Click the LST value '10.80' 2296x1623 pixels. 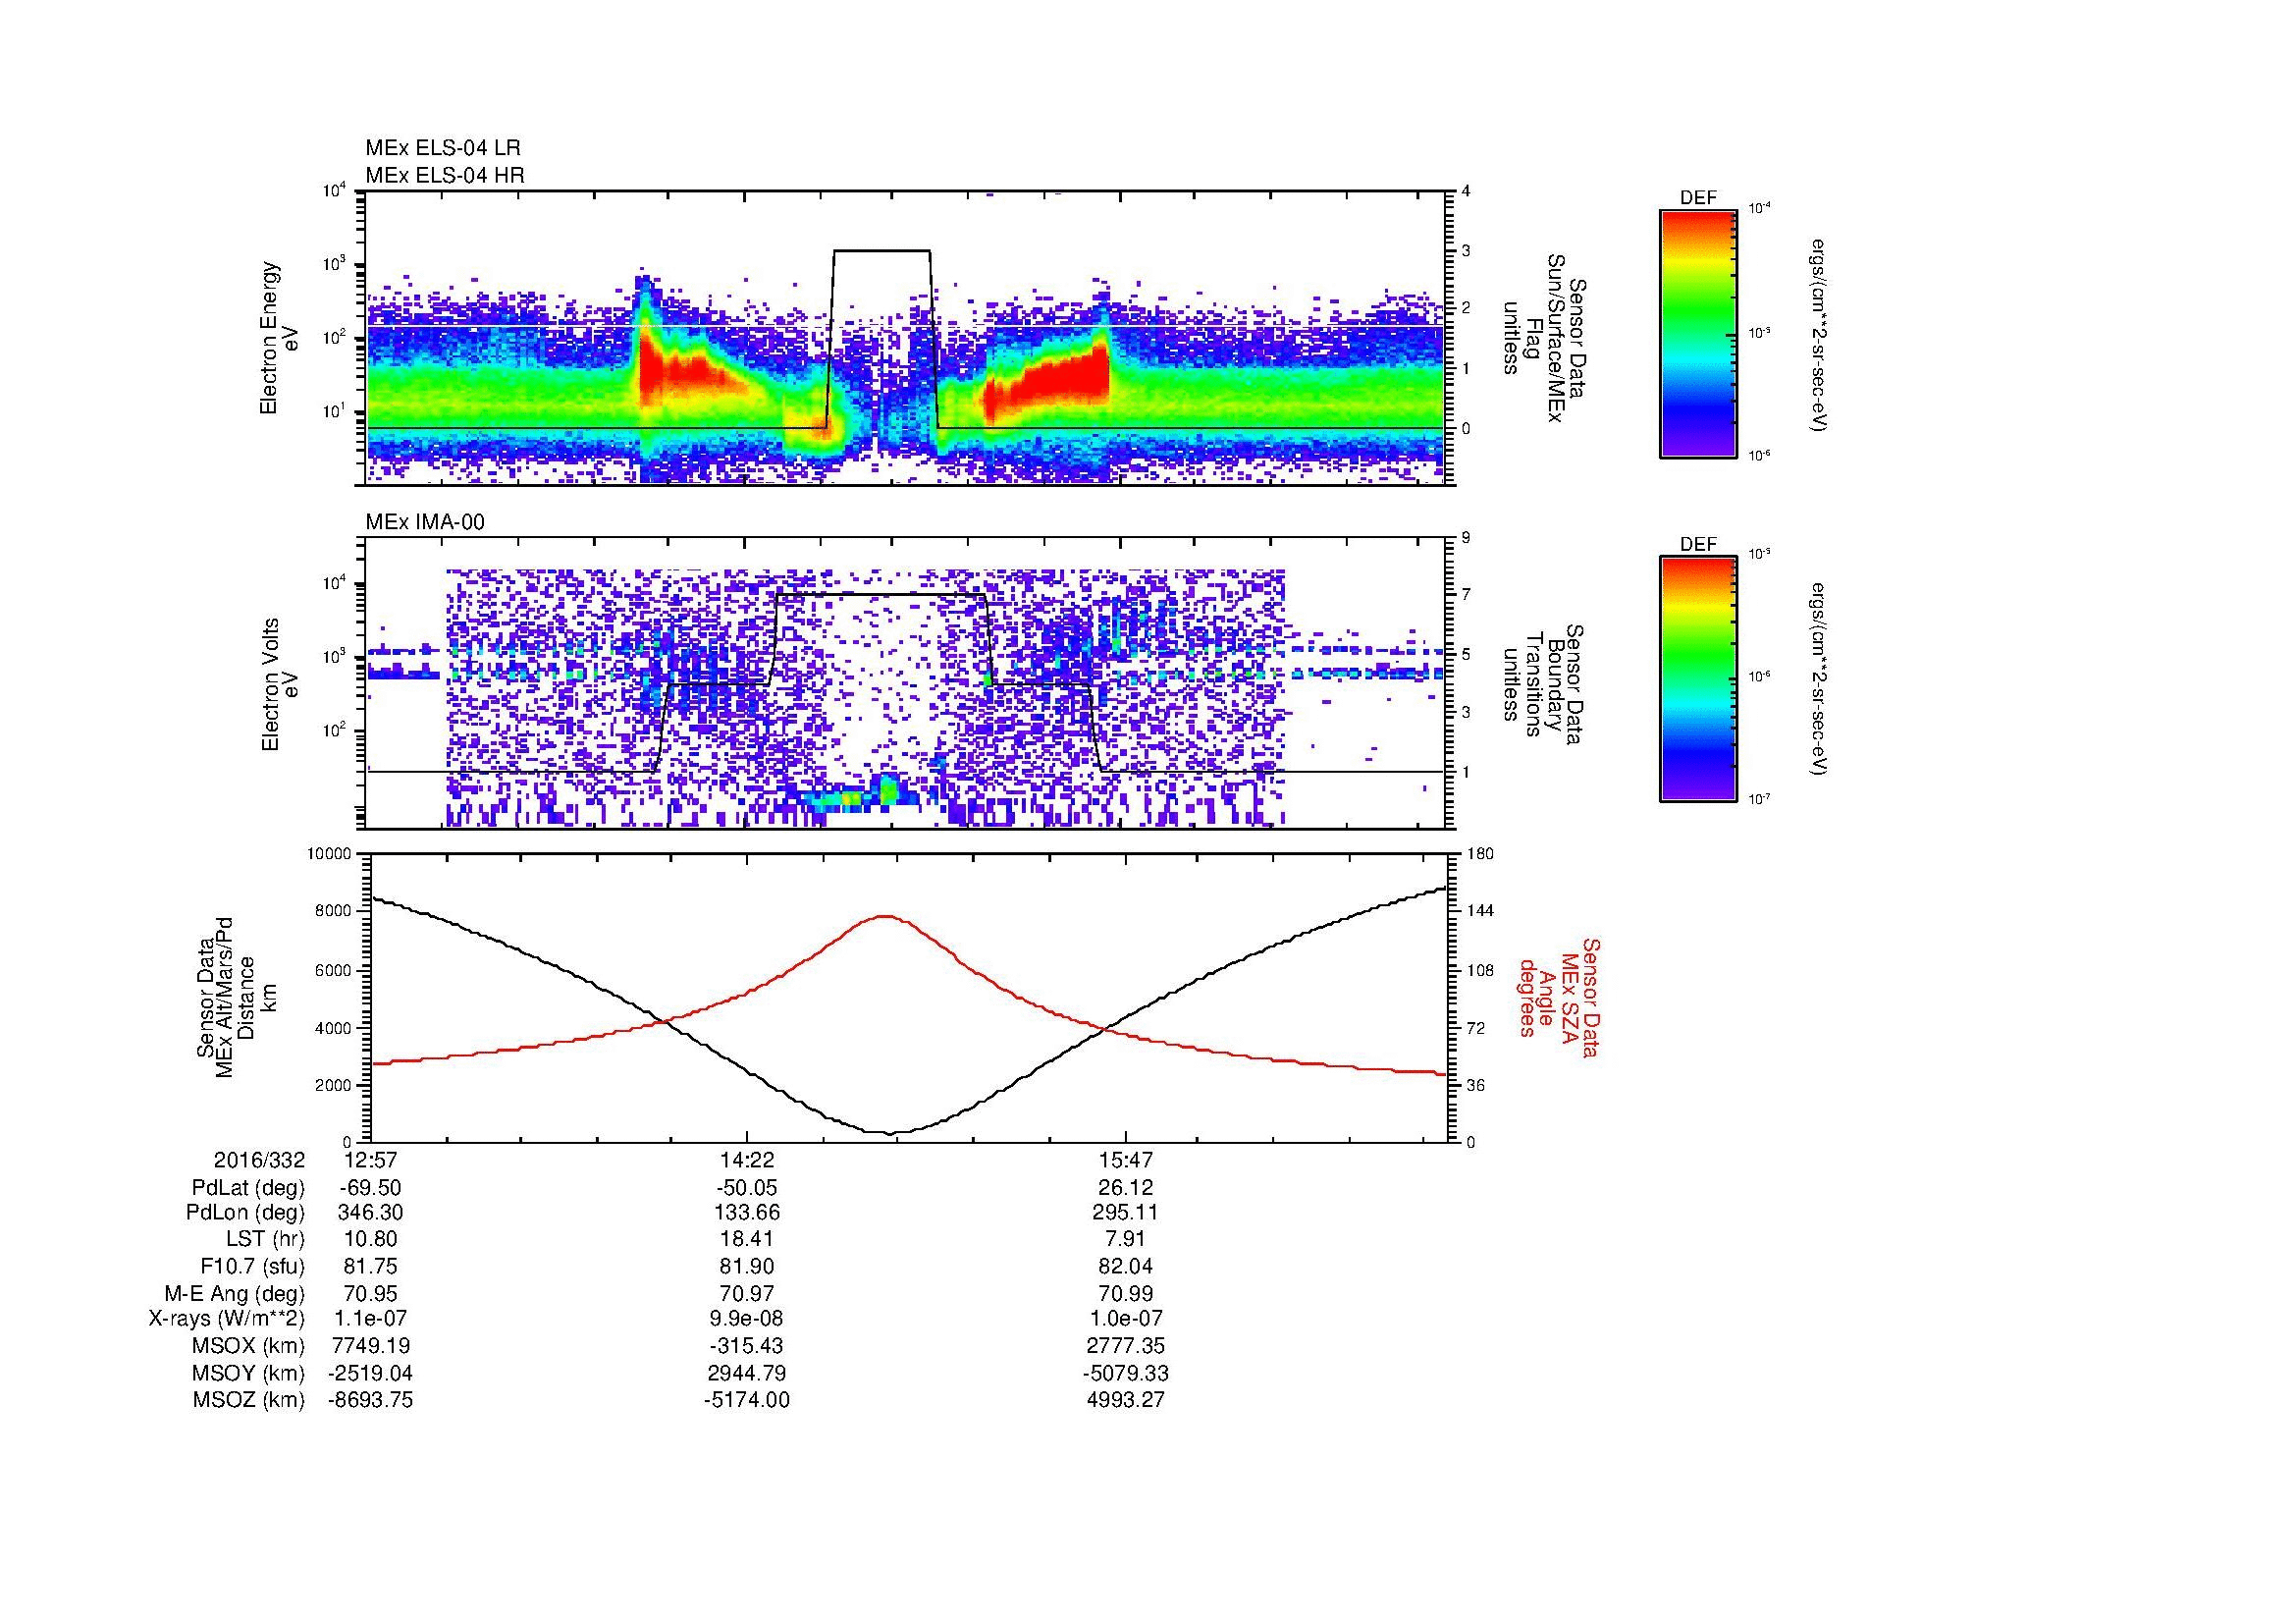tap(370, 1240)
